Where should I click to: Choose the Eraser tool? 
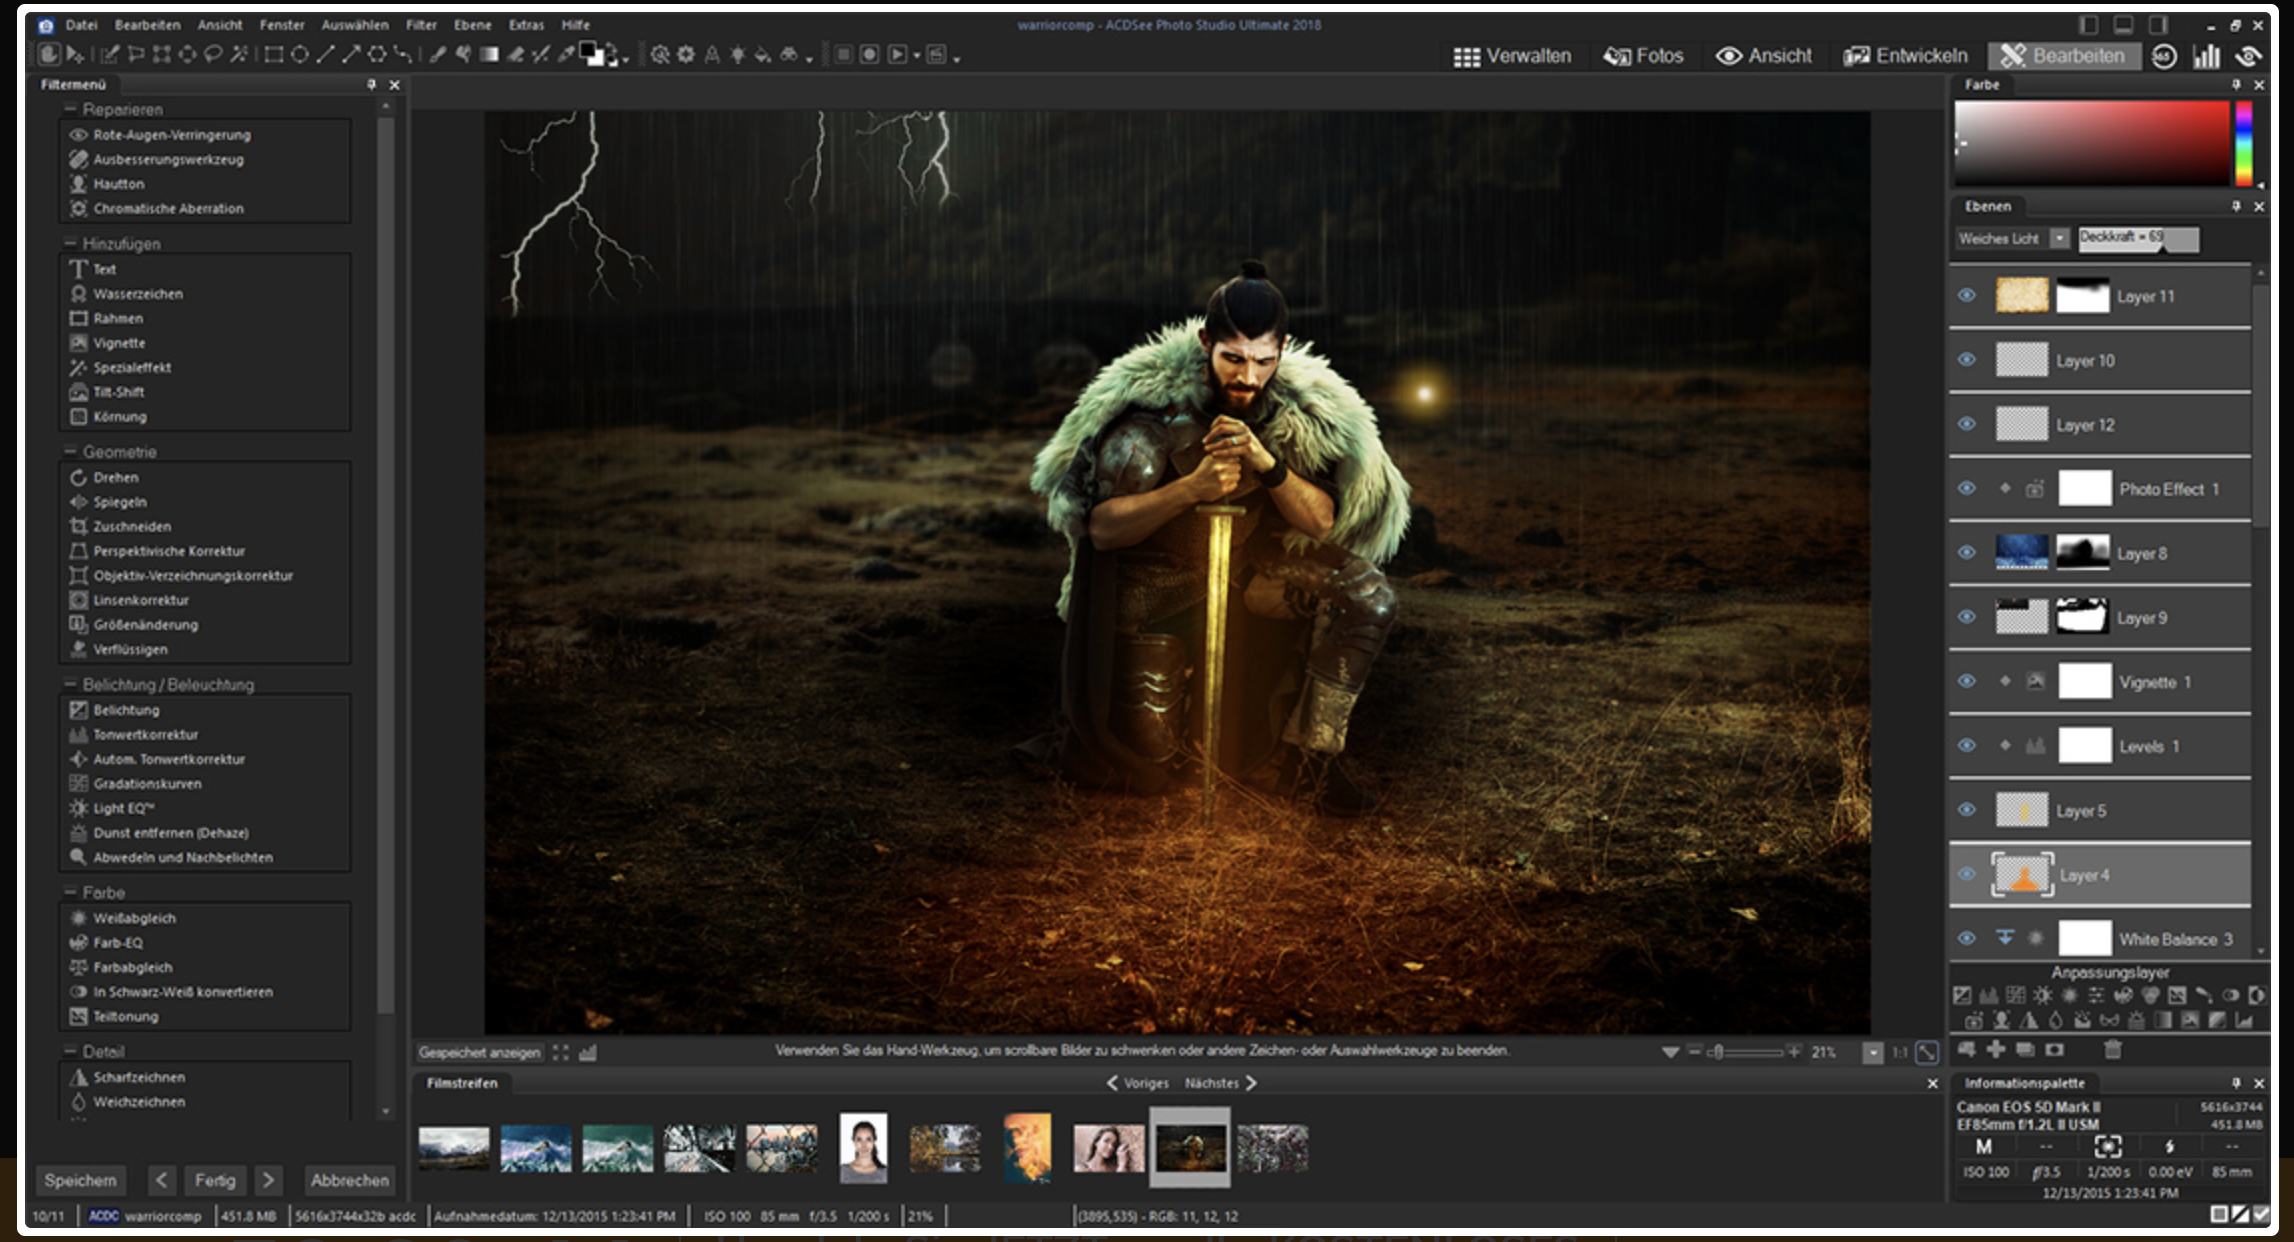coord(515,55)
